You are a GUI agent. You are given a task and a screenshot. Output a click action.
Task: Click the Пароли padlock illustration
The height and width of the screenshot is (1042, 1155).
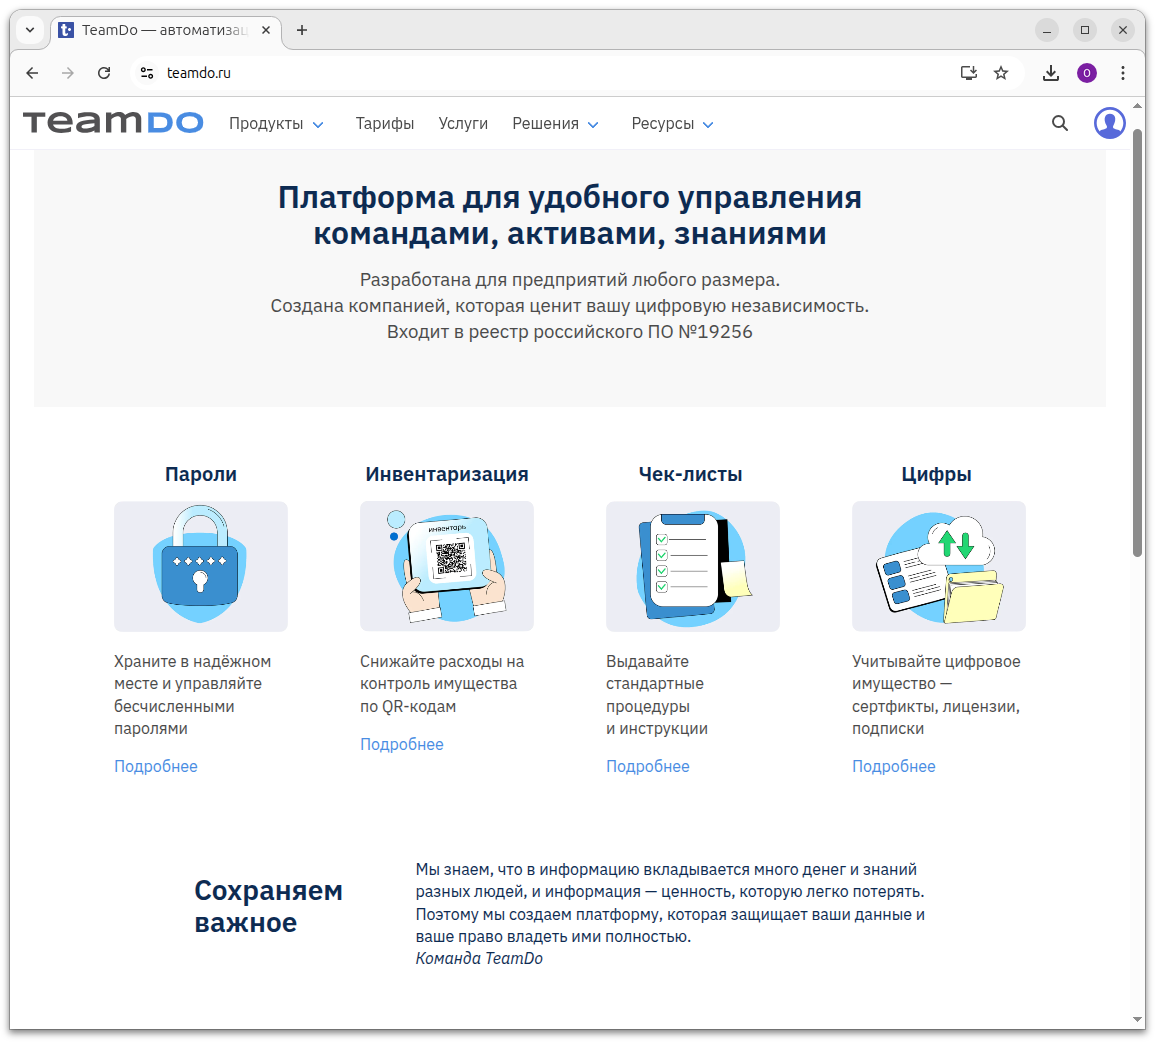pos(200,566)
